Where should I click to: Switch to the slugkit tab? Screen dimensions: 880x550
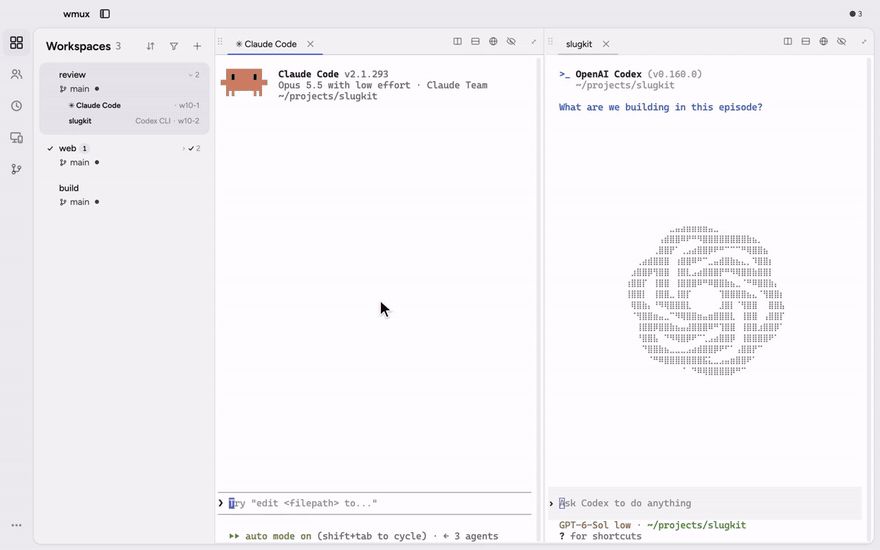click(x=579, y=44)
